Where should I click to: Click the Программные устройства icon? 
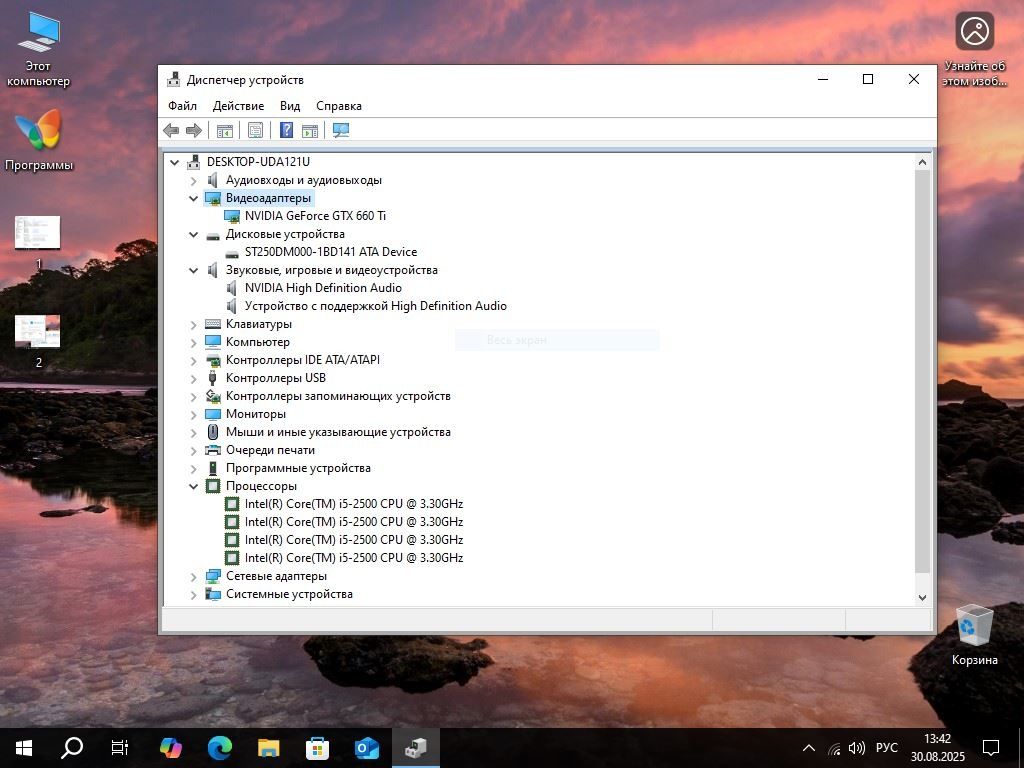(213, 468)
